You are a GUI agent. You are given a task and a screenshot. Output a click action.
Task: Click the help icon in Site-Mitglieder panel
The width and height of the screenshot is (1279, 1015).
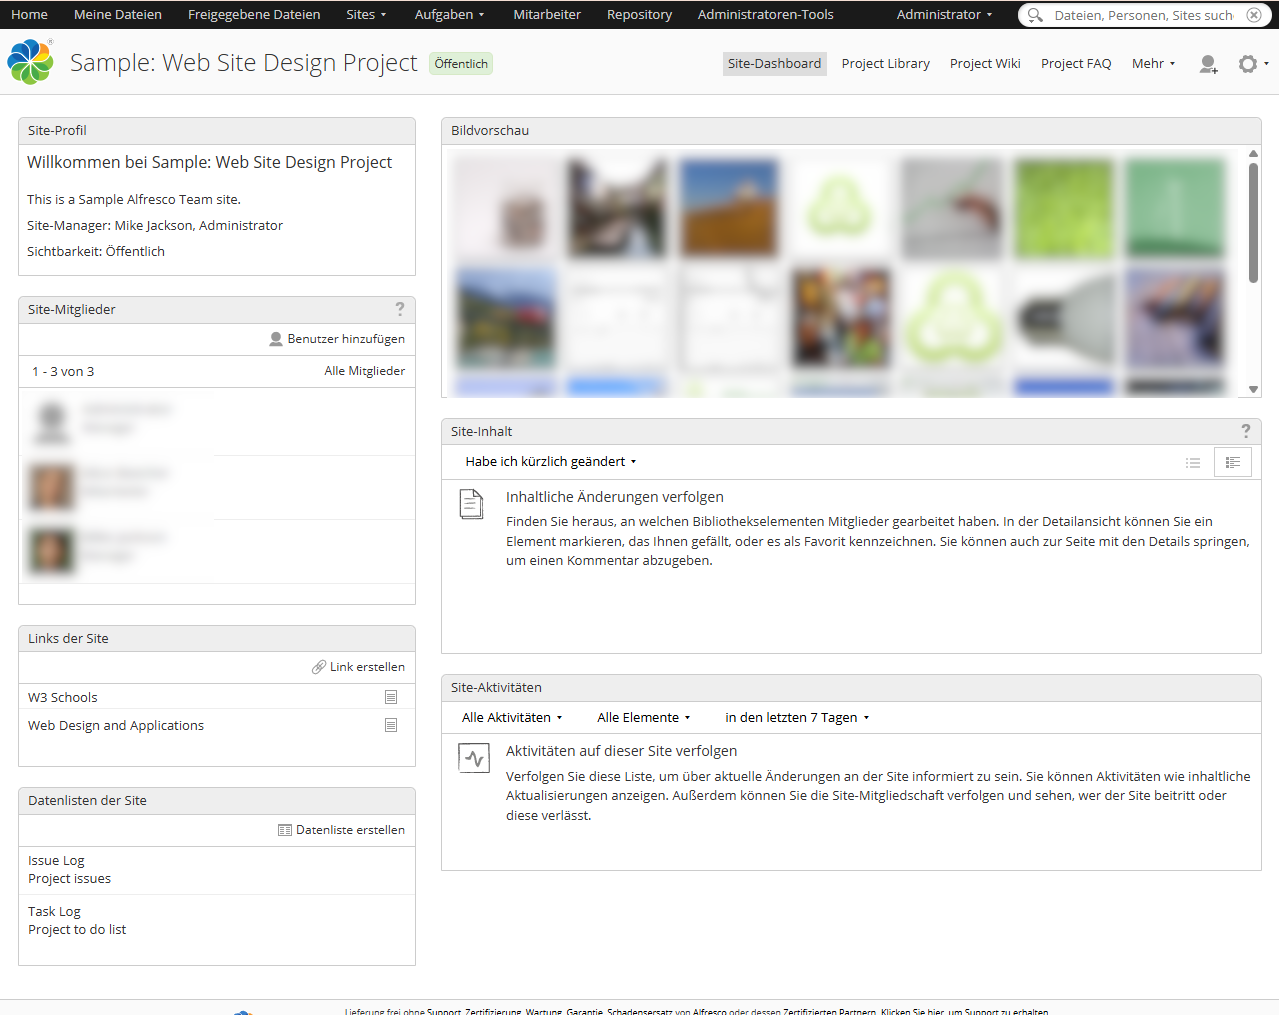400,309
